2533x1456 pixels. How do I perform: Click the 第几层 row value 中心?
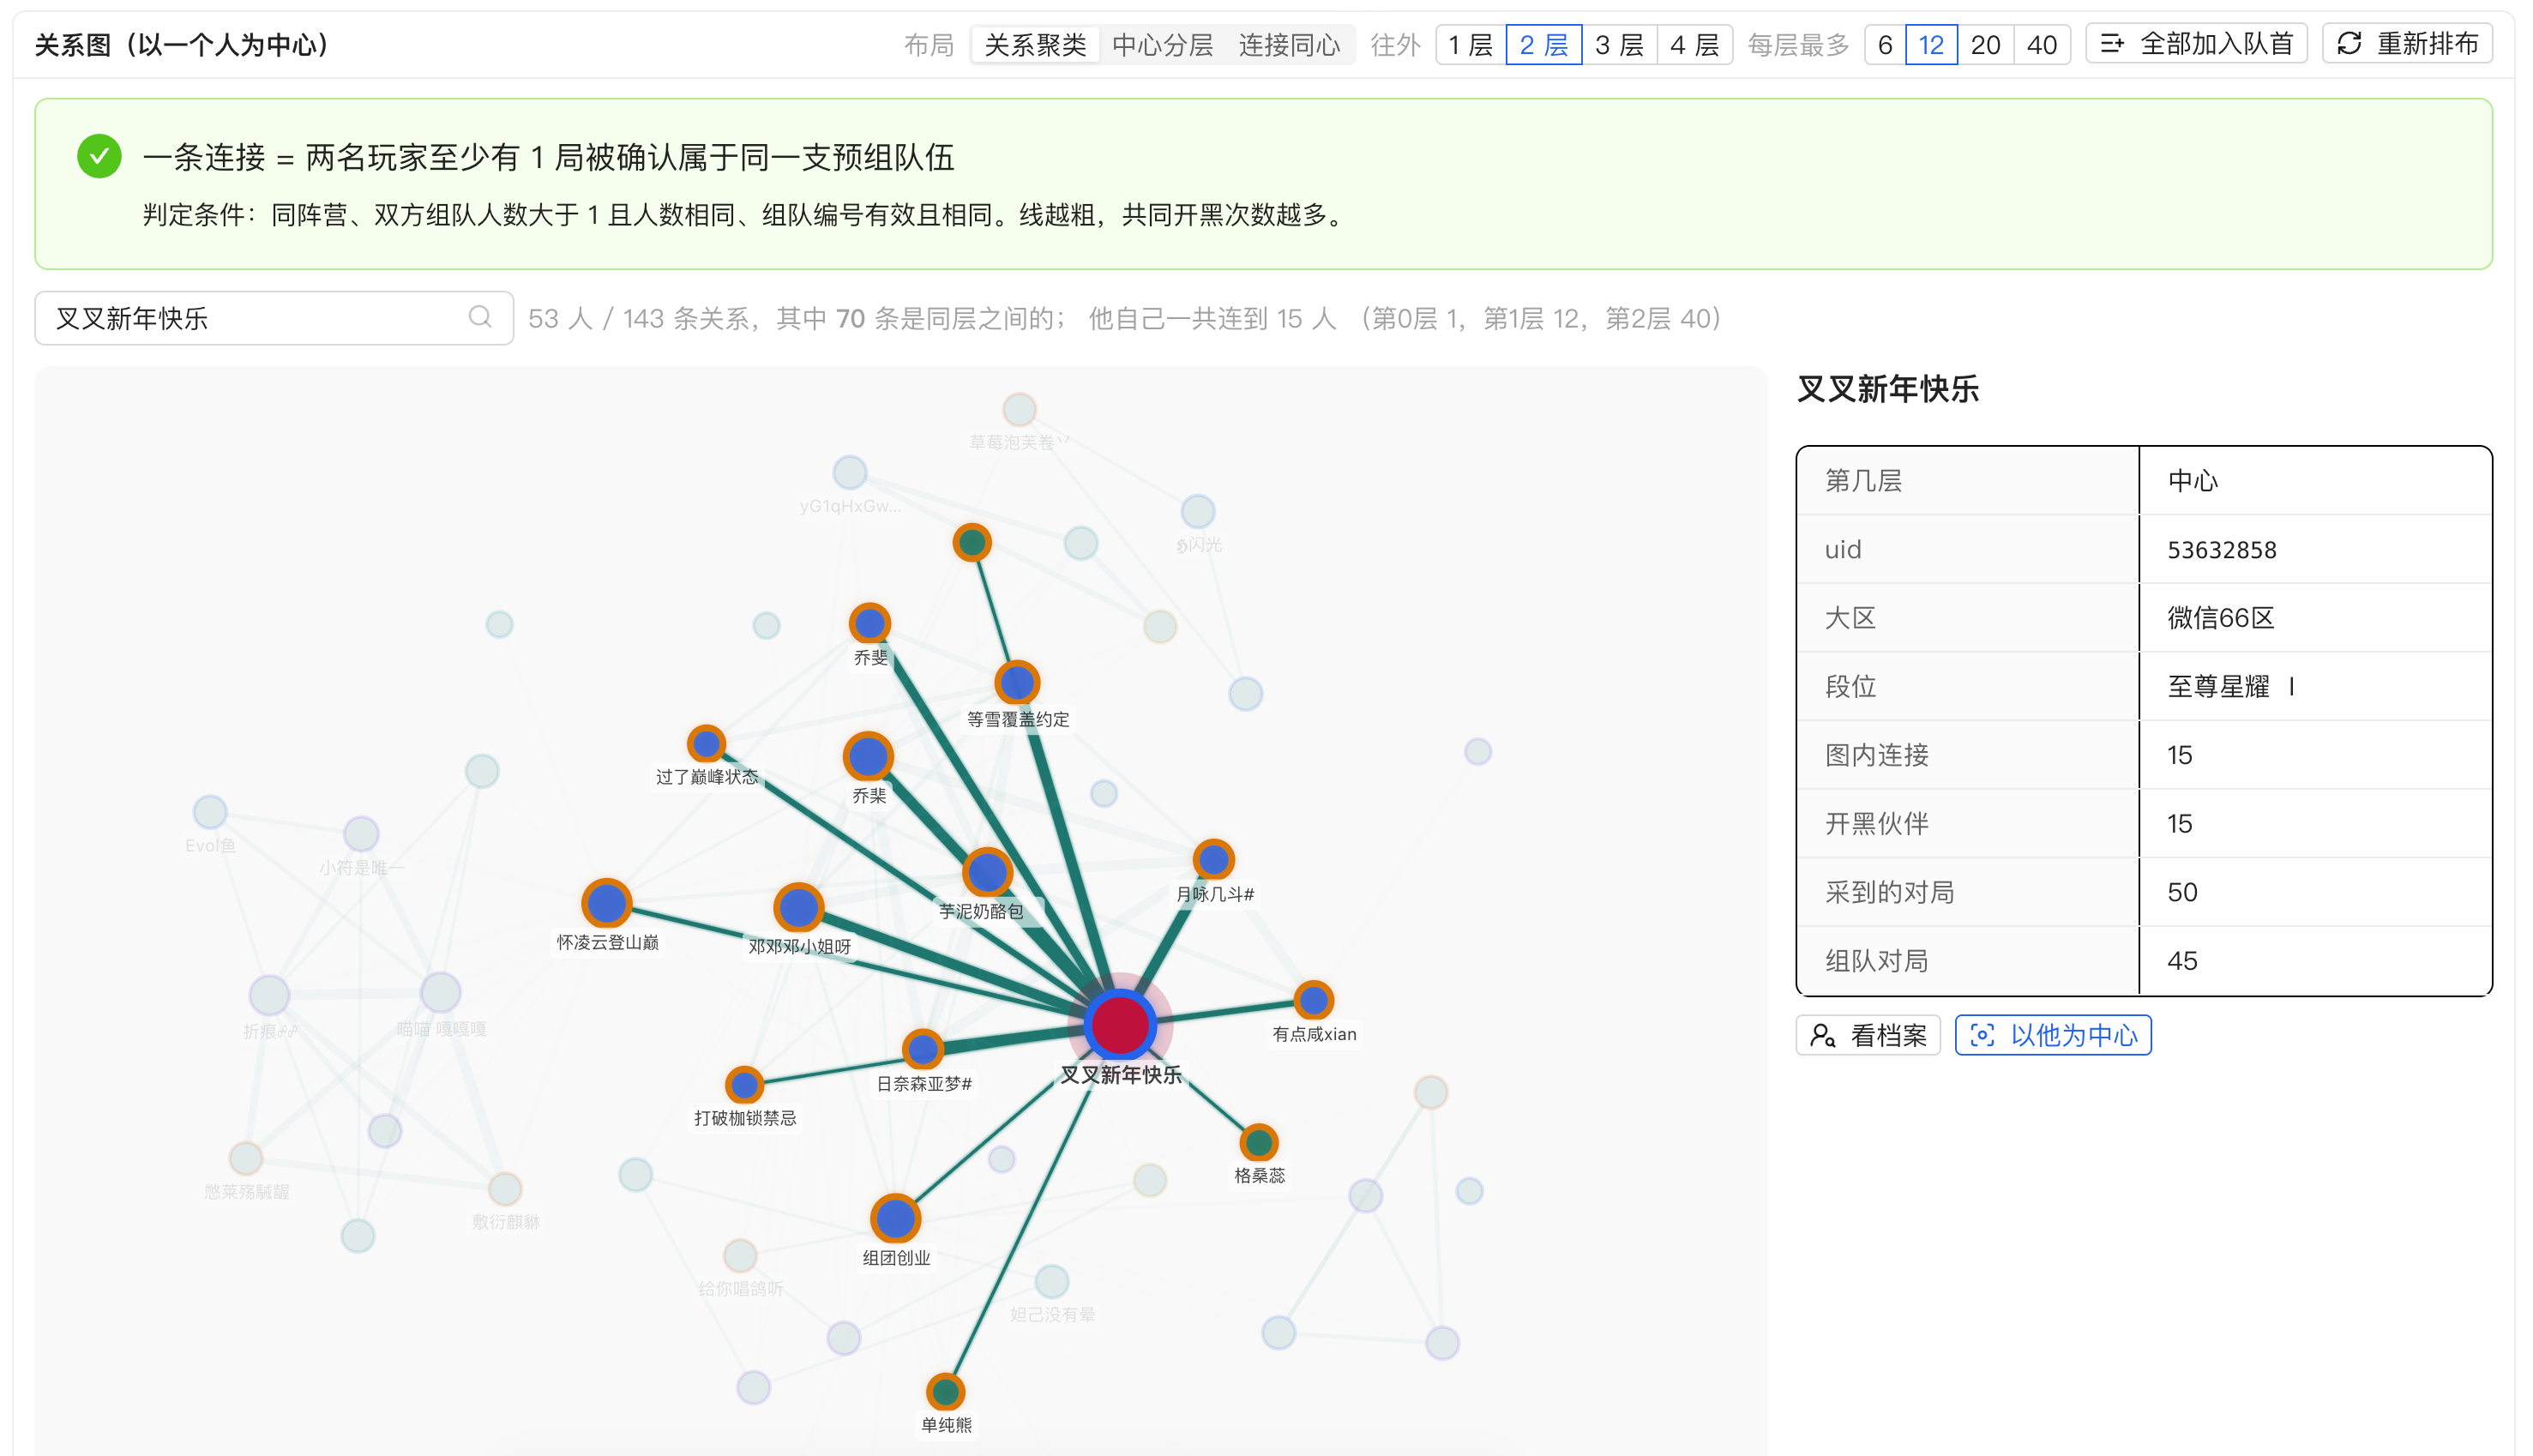pos(2192,481)
